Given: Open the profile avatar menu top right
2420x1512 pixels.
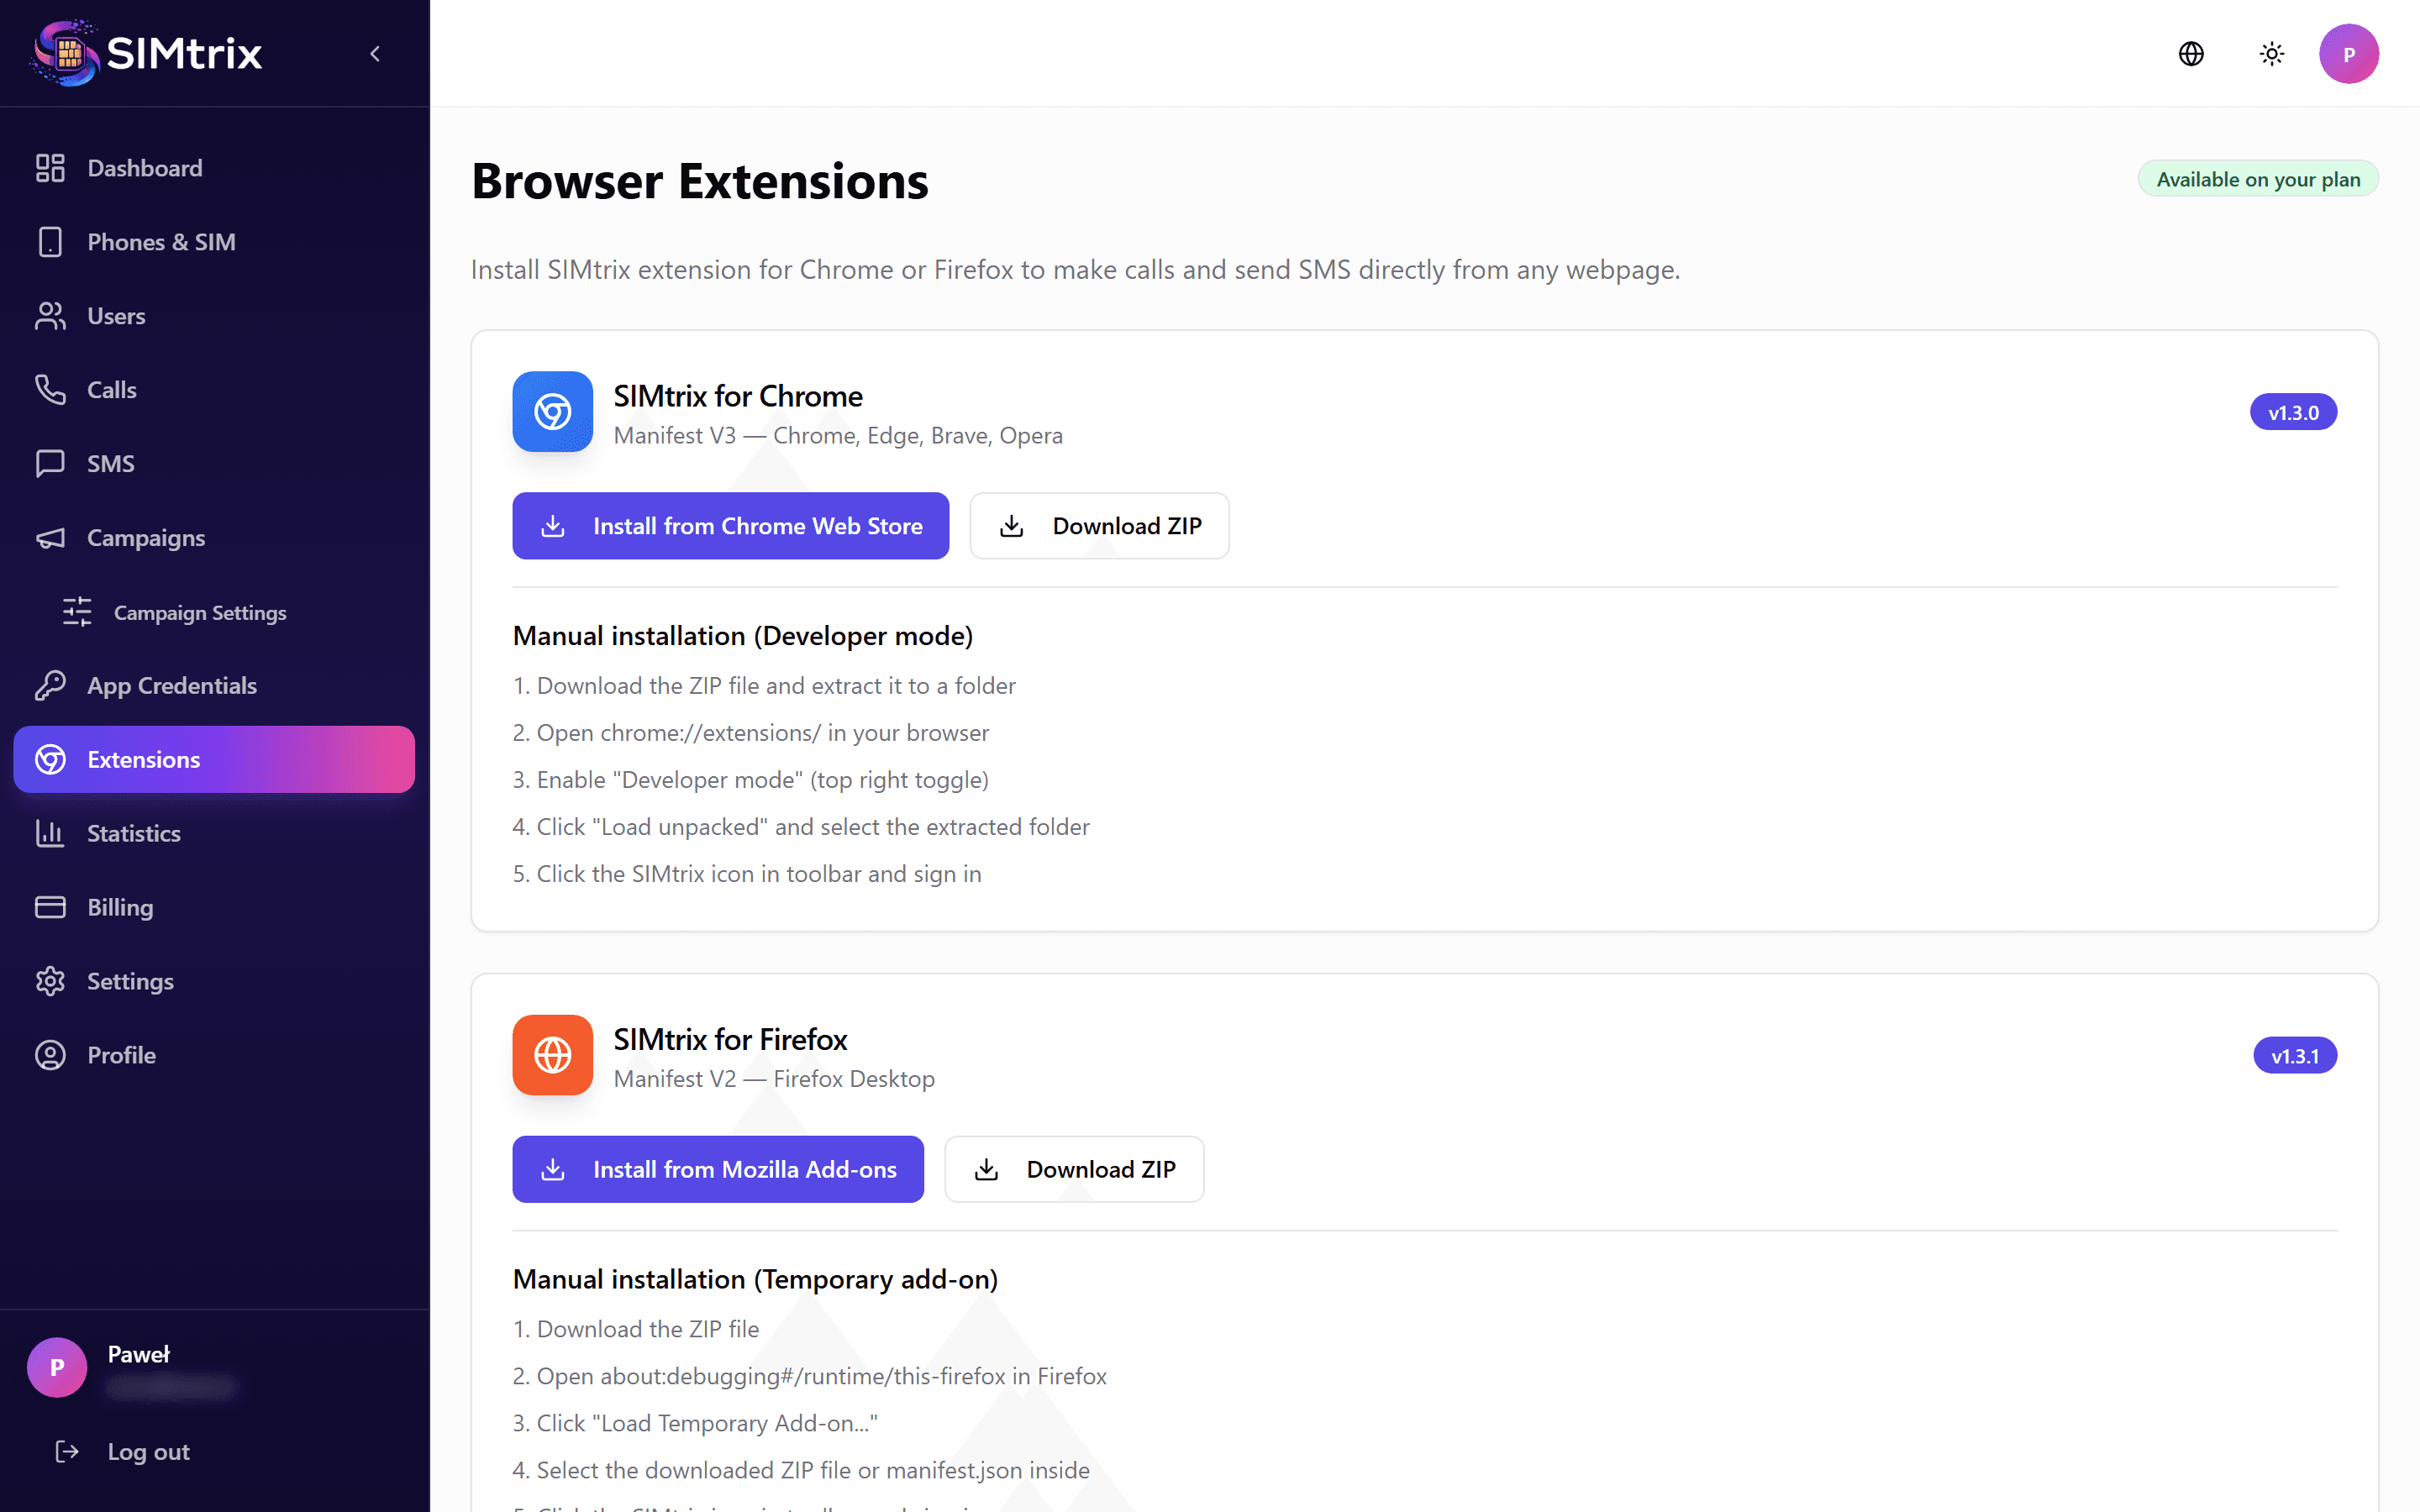Looking at the screenshot, I should [2350, 53].
